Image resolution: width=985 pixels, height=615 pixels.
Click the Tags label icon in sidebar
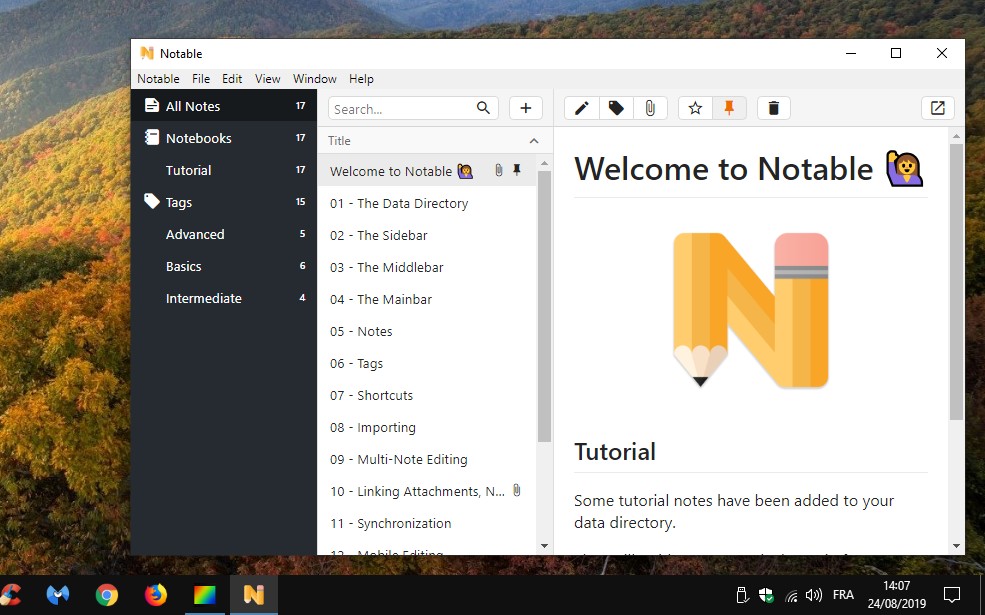pyautogui.click(x=151, y=201)
